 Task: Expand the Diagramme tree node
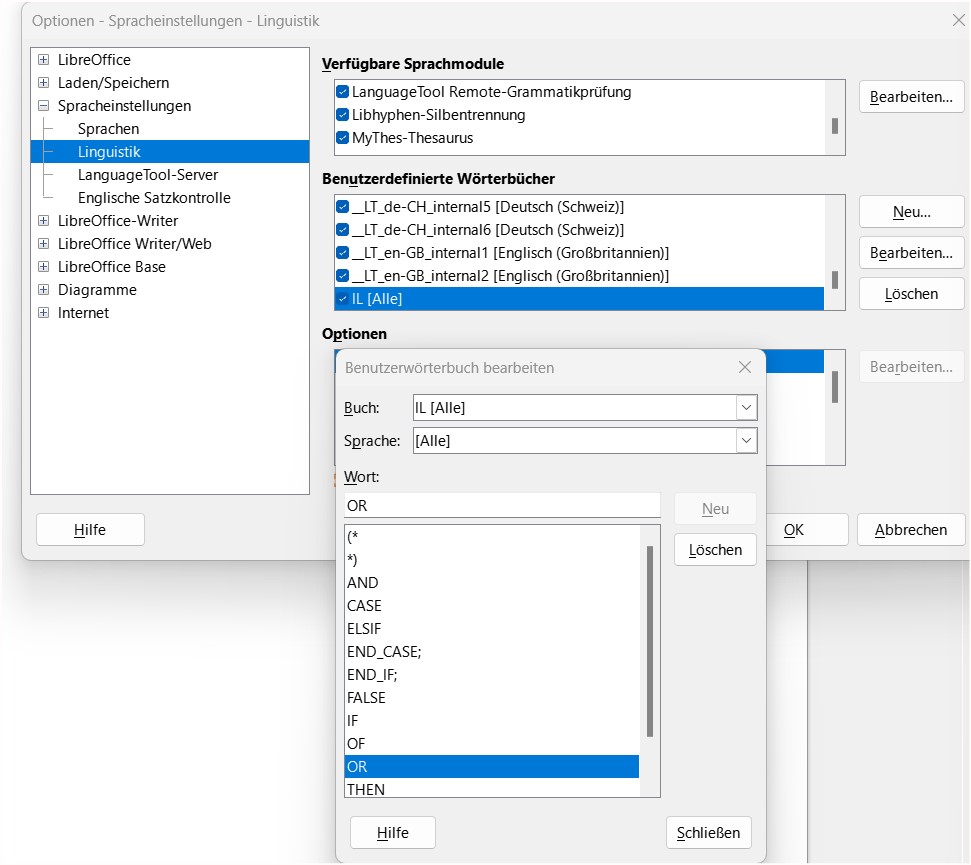43,289
